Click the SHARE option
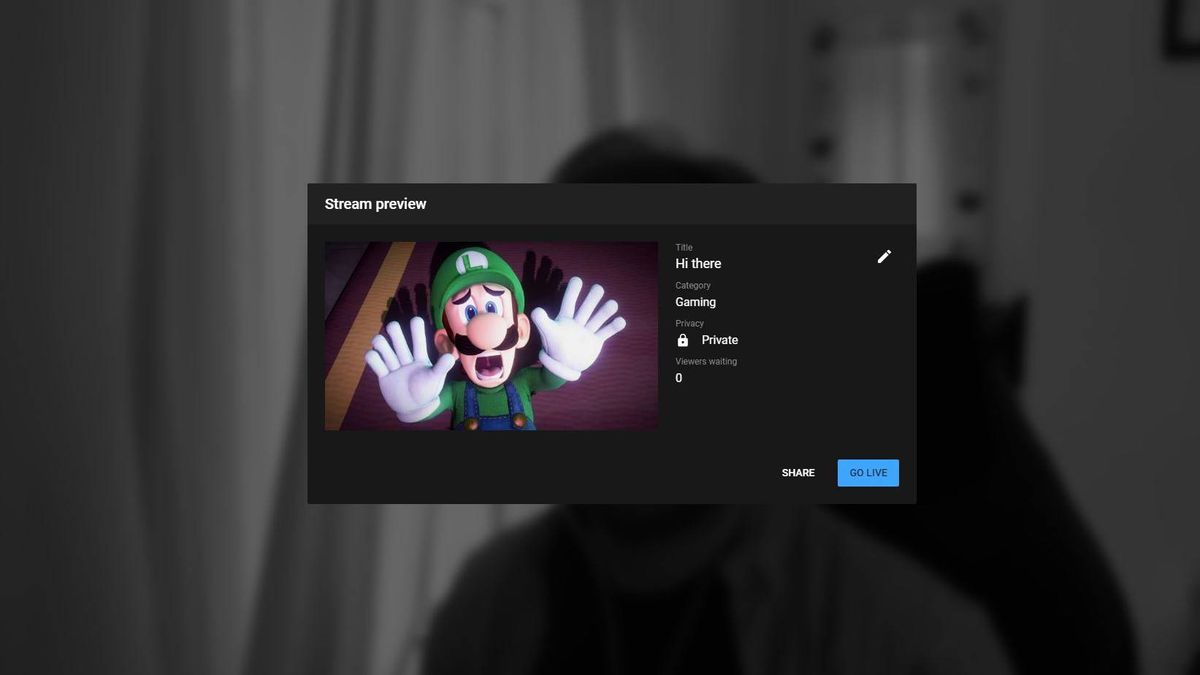Screen dimensions: 1200x675 [x=798, y=472]
